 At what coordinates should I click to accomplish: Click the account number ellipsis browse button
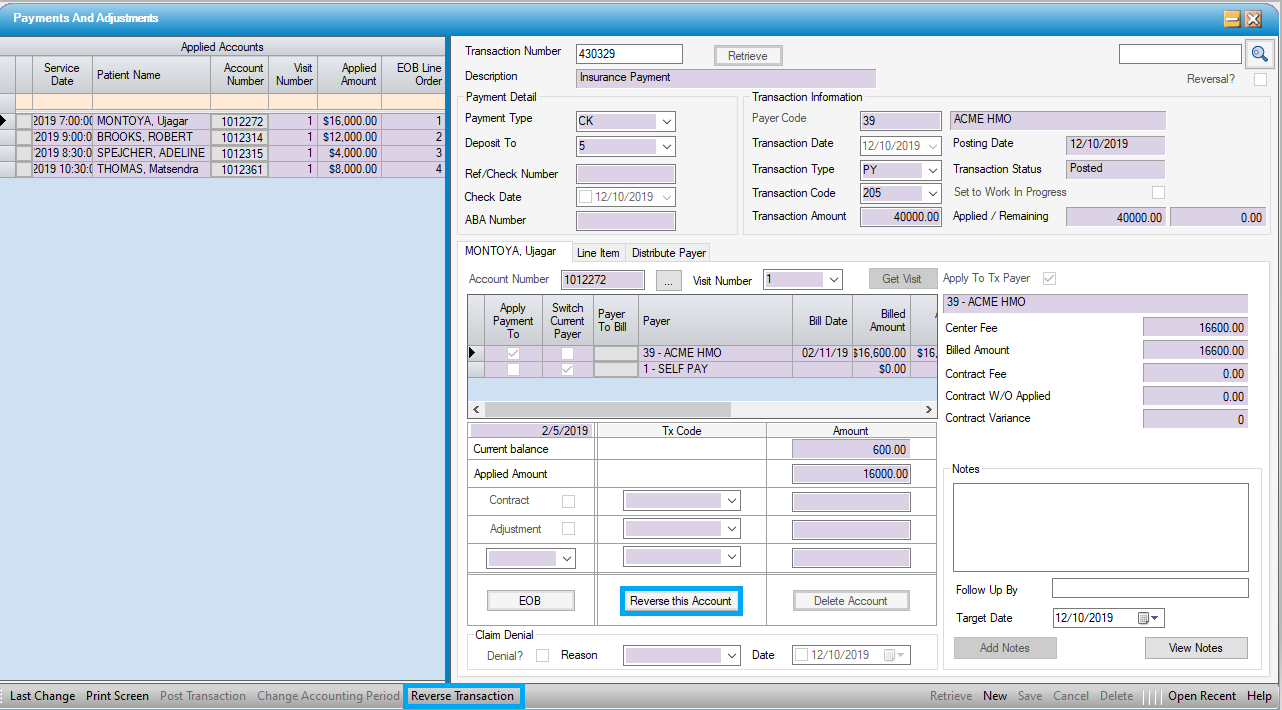(668, 280)
